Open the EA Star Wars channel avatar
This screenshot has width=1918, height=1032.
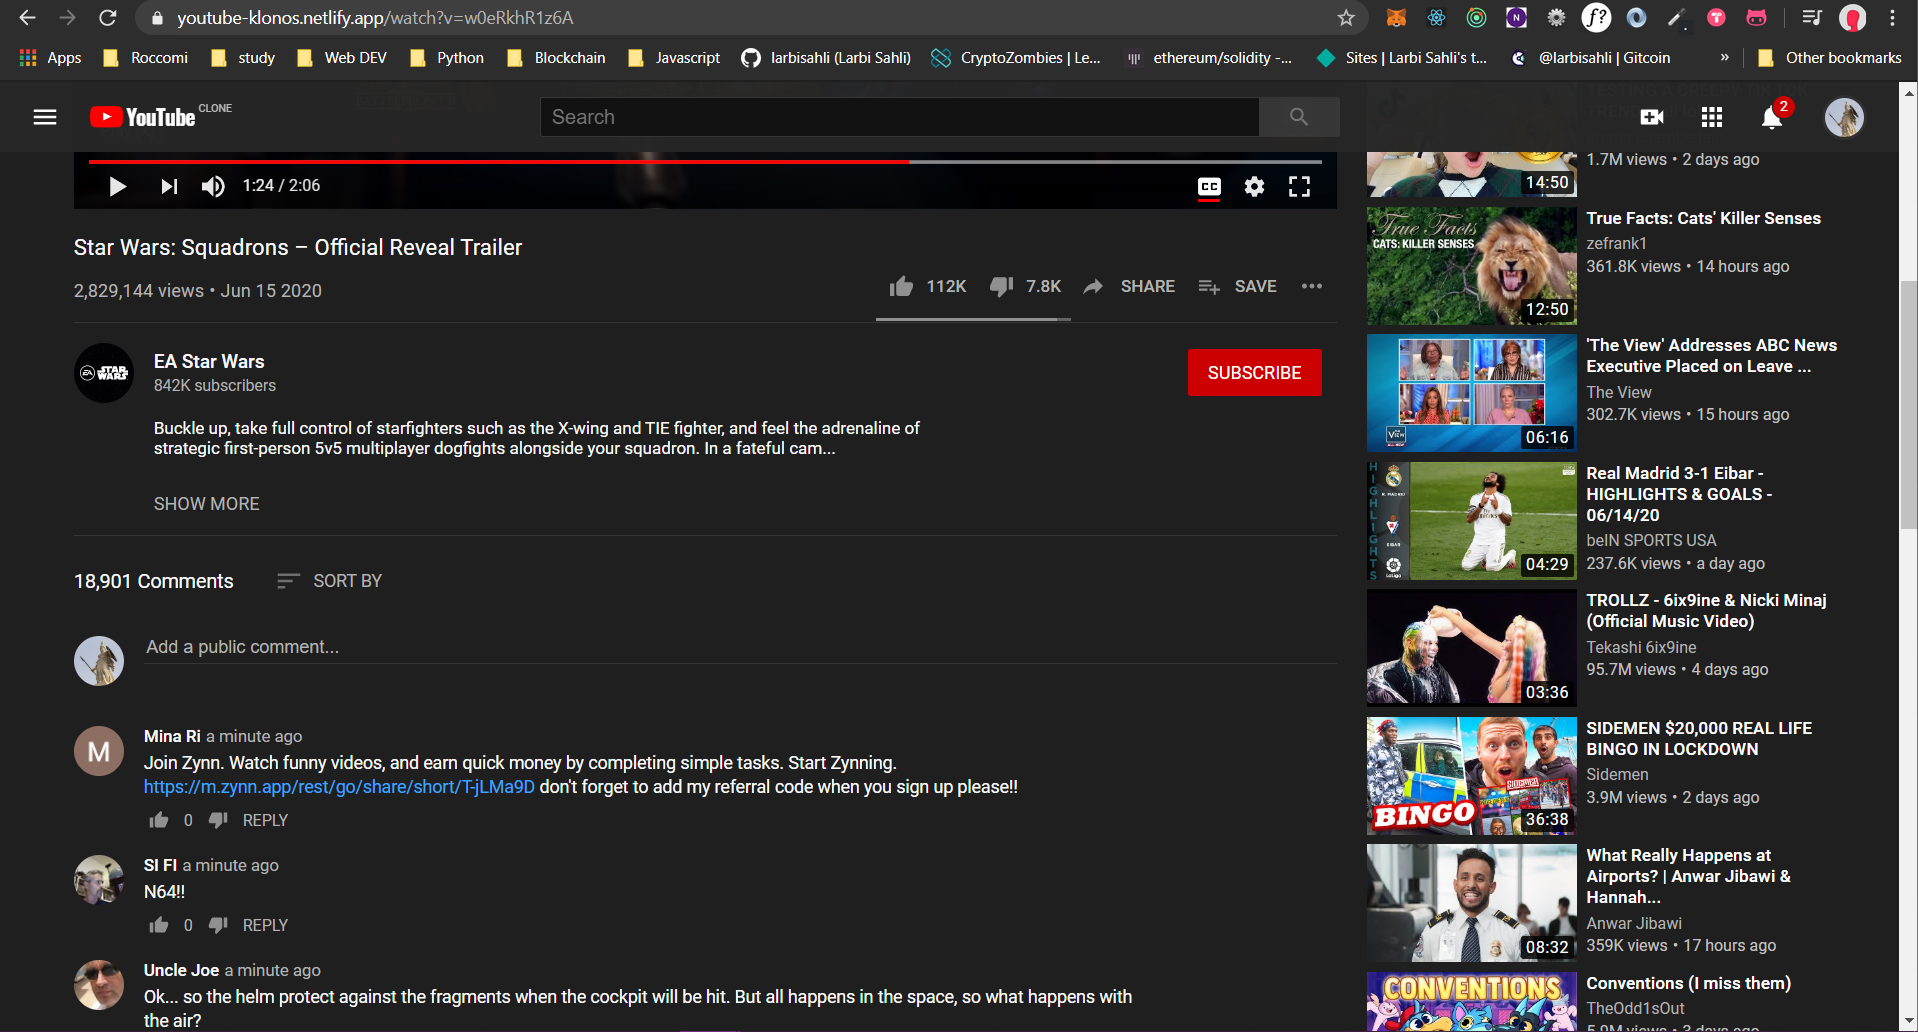pyautogui.click(x=104, y=373)
